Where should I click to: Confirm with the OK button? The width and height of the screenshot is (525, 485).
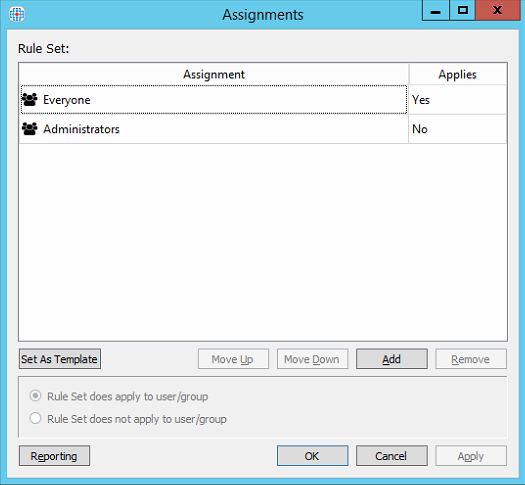(312, 456)
